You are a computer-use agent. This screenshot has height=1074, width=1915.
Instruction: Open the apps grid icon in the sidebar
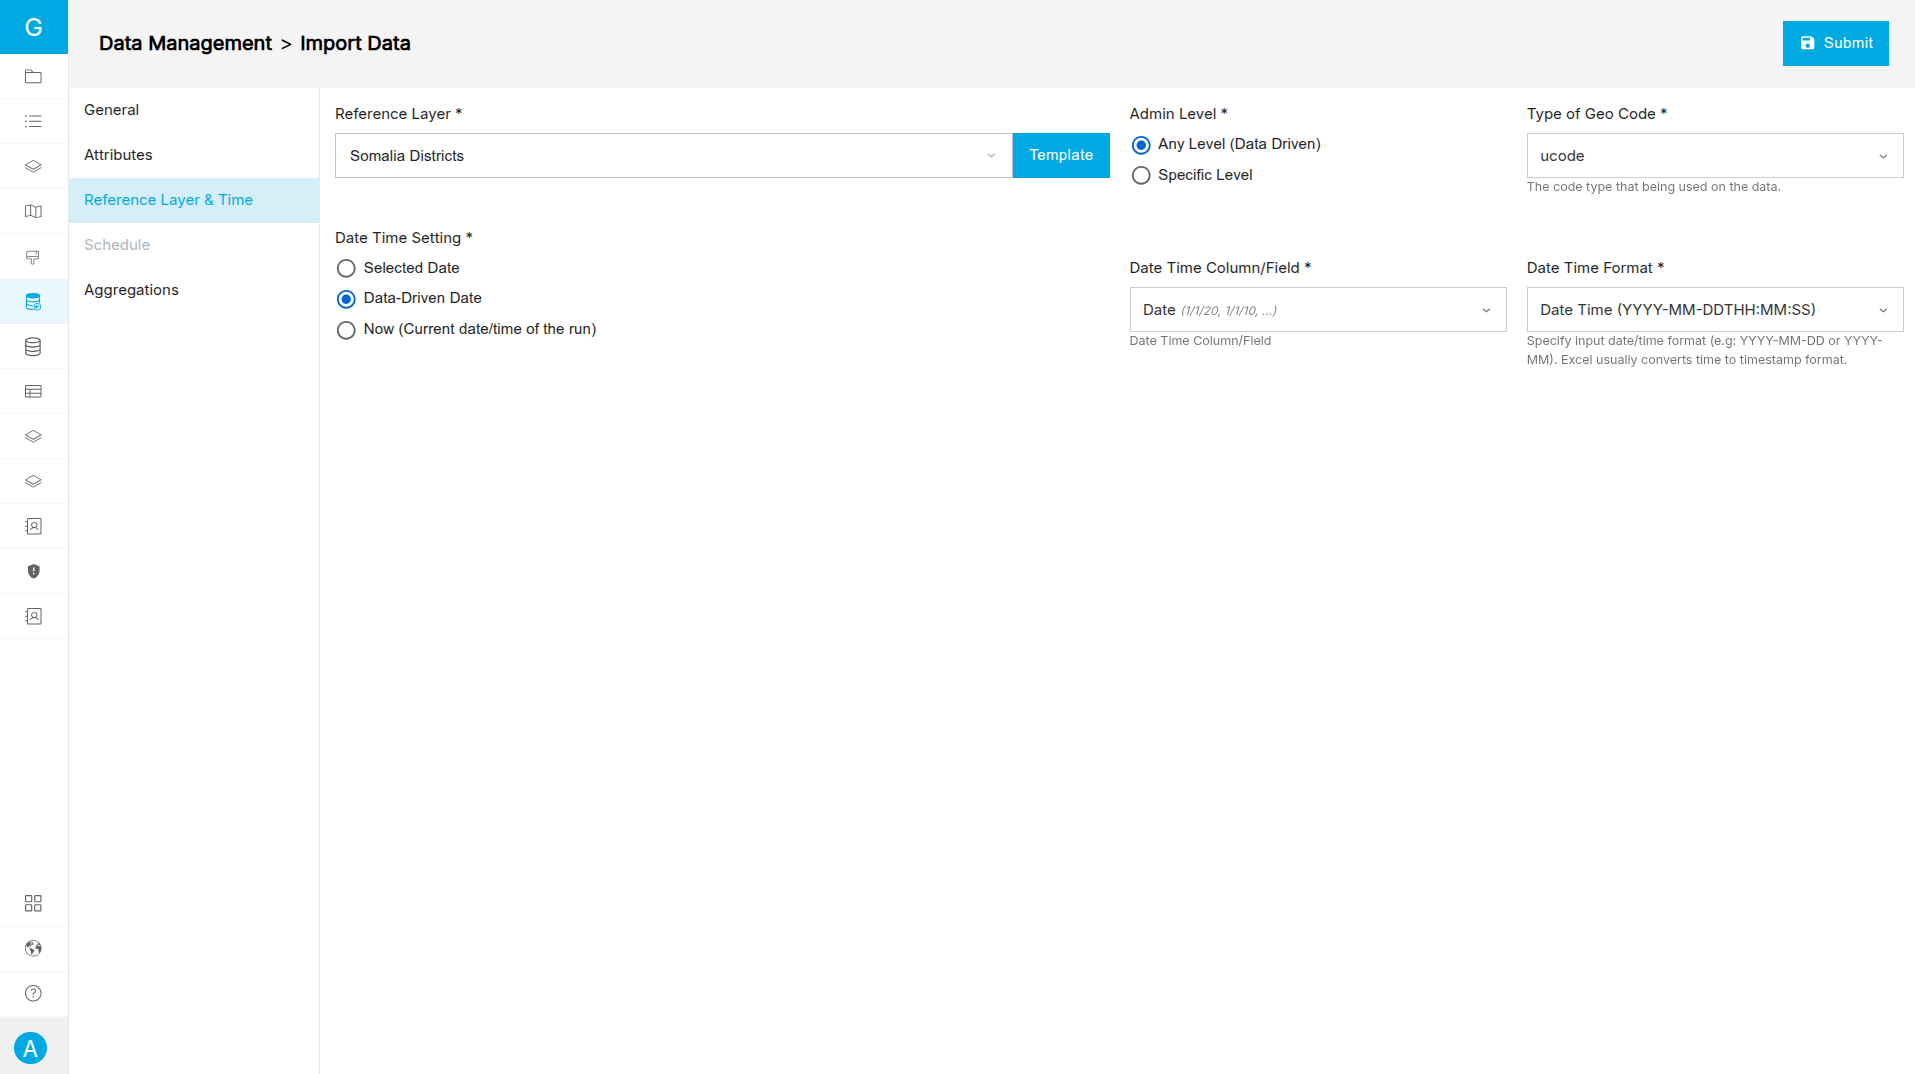point(33,903)
